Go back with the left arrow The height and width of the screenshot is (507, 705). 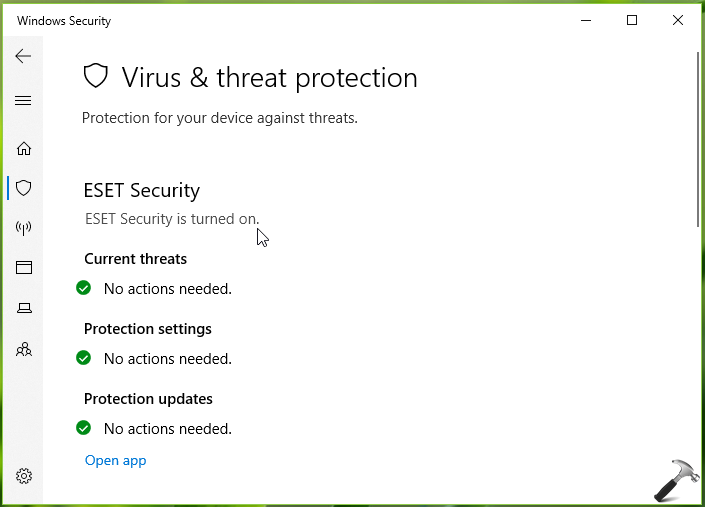[23, 56]
